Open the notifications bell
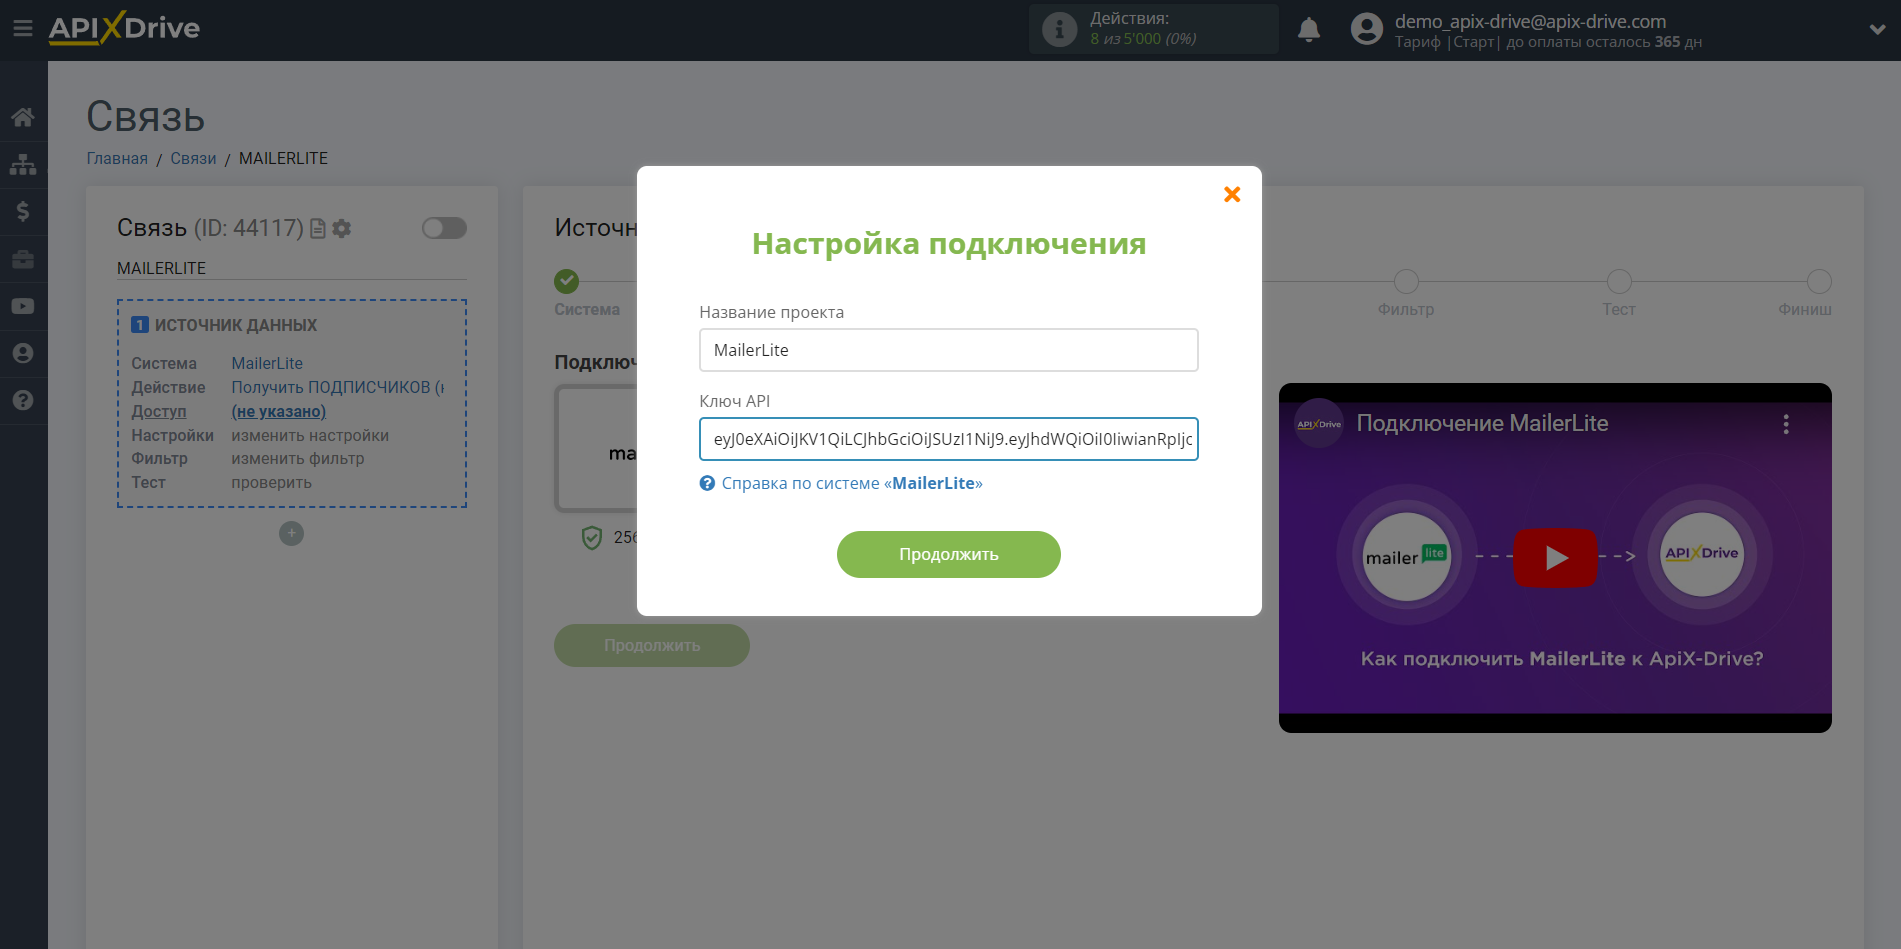The height and width of the screenshot is (949, 1901). click(1309, 29)
